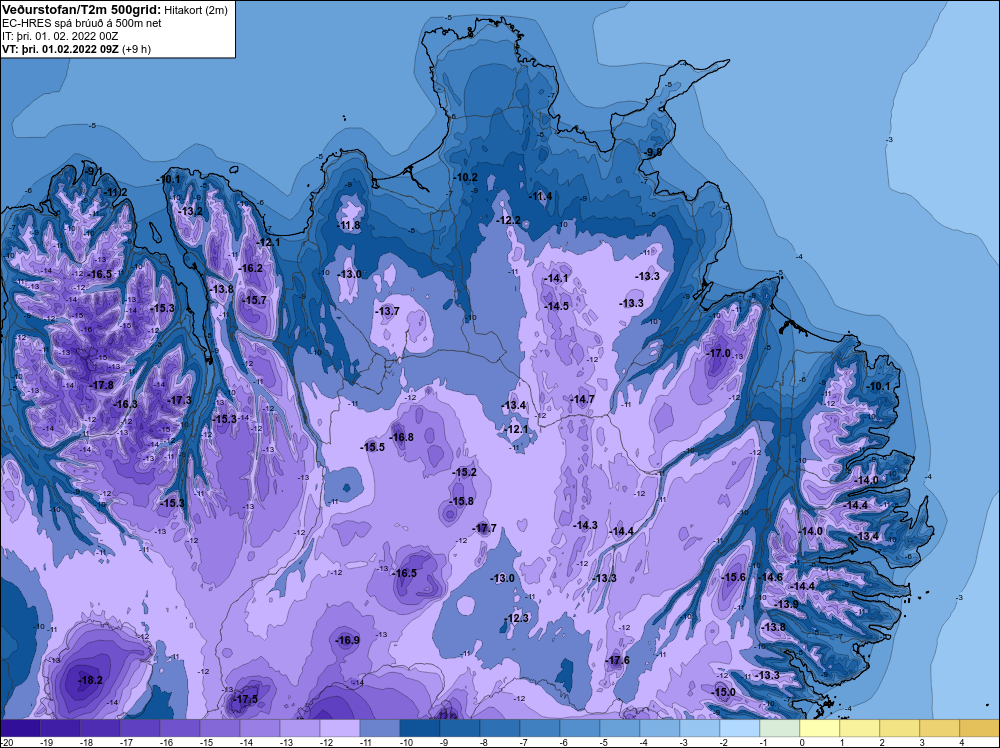
Task: Click the -10.2 temperature label
Action: pyautogui.click(x=466, y=177)
